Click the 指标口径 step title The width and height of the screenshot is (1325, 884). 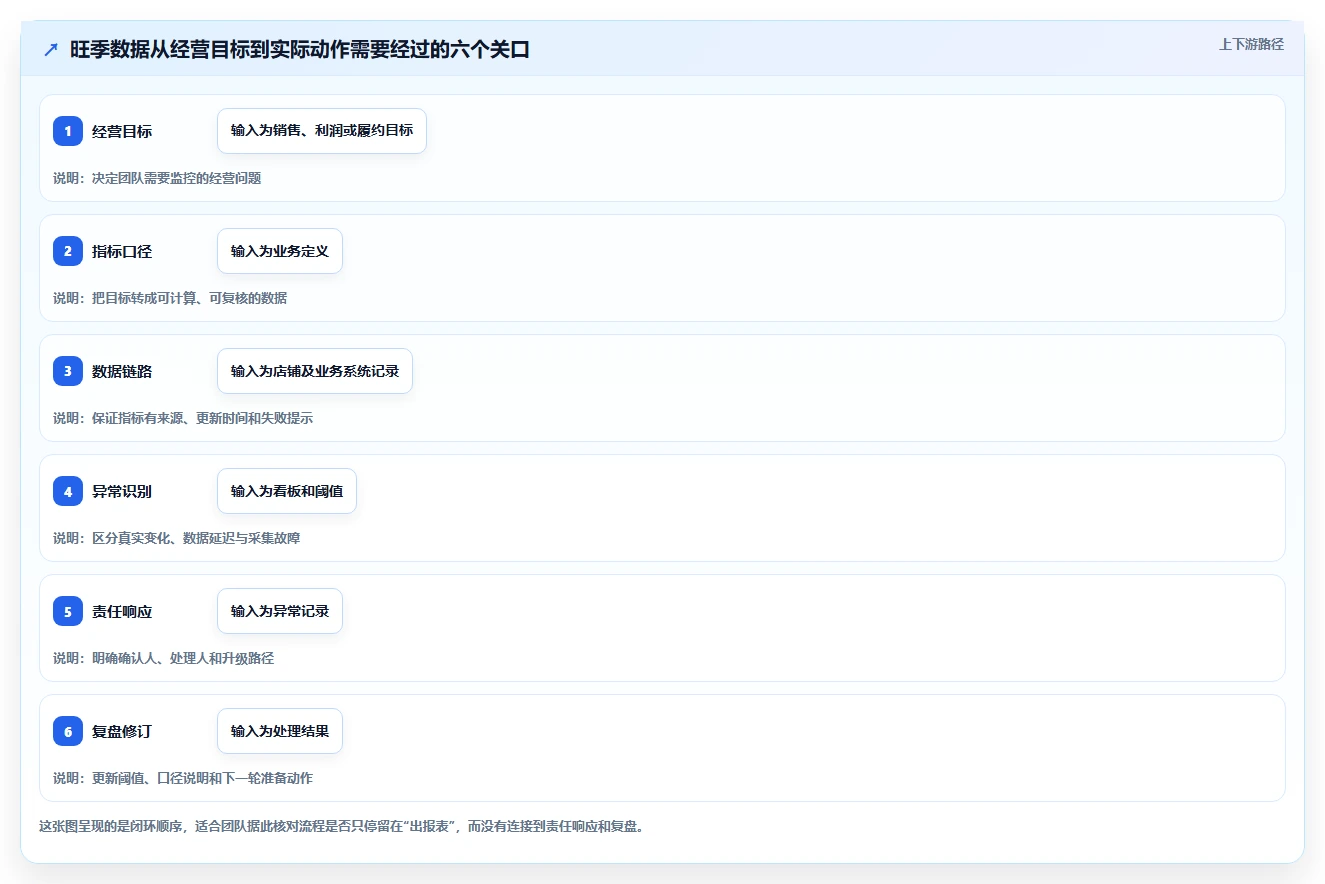click(122, 251)
